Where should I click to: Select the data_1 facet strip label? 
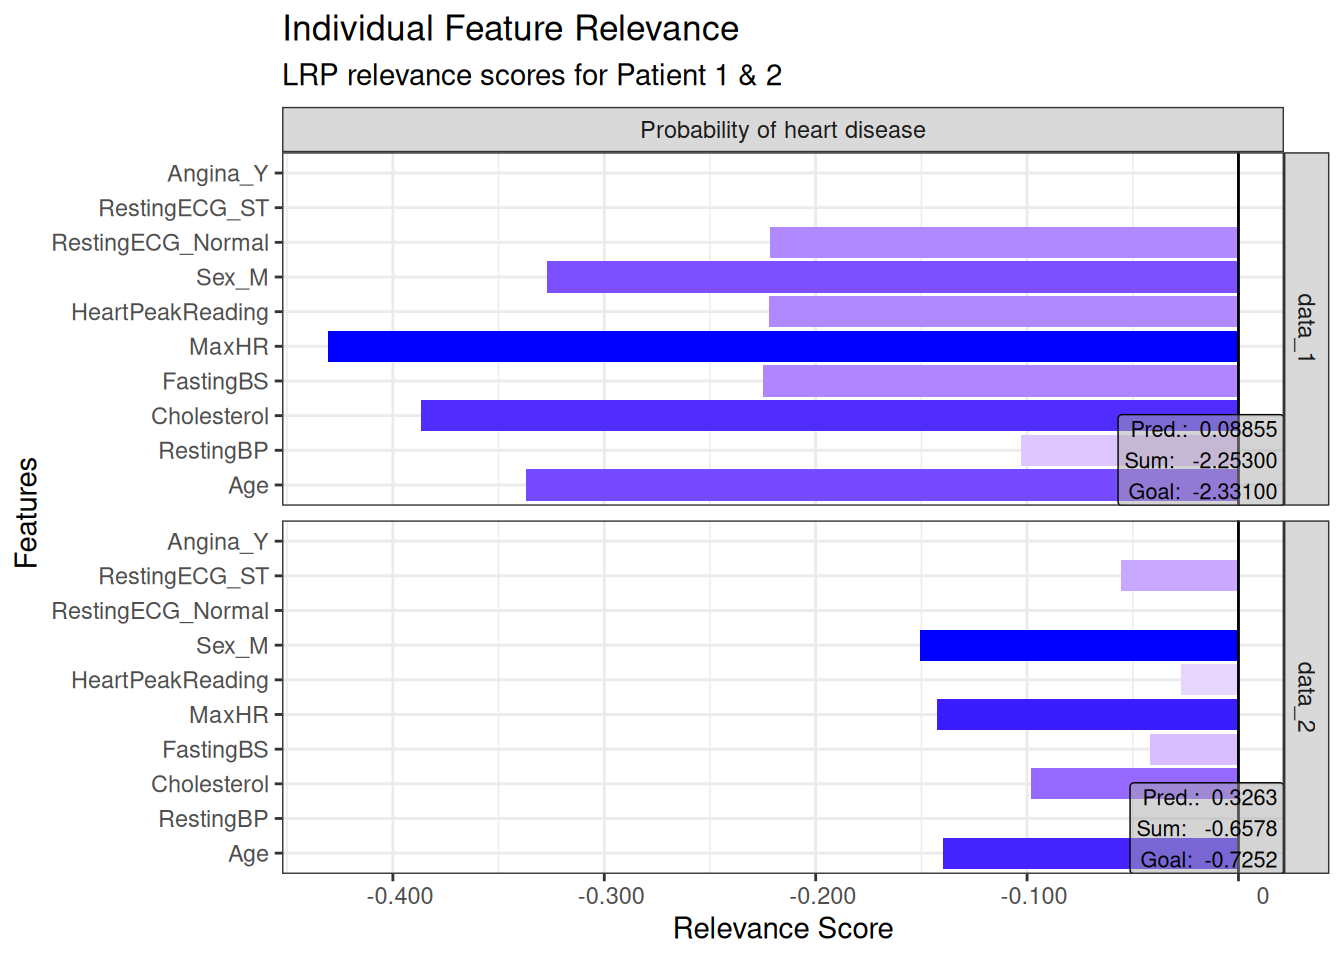[x=1306, y=328]
